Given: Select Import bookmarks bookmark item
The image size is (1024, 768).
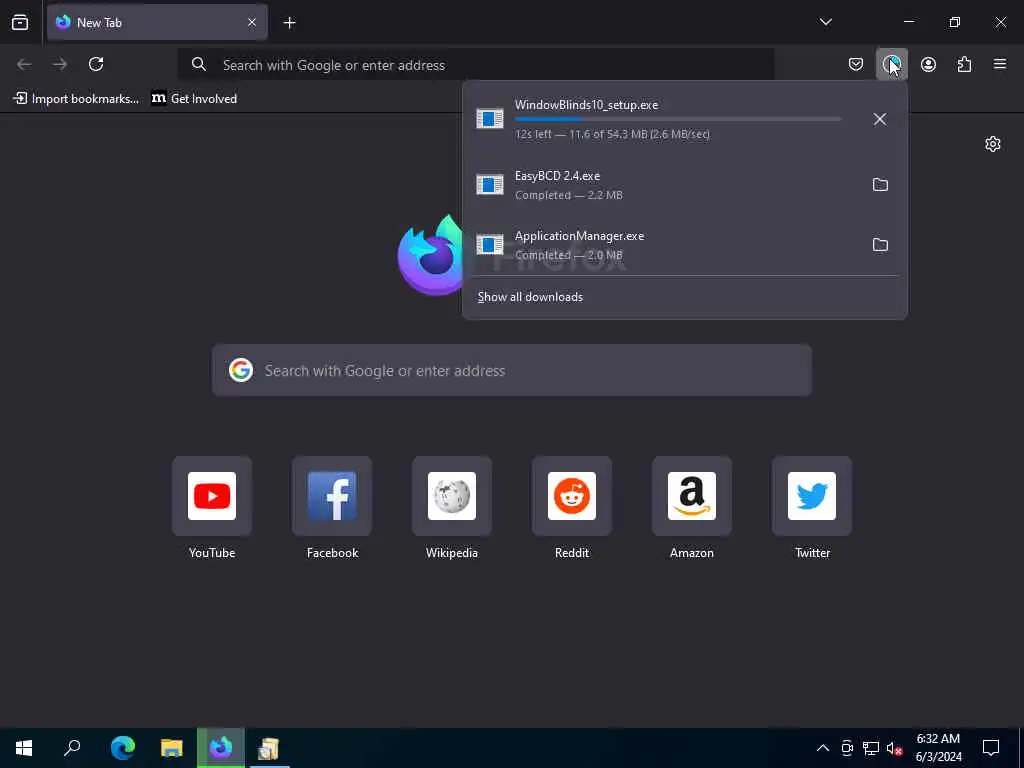Looking at the screenshot, I should point(76,99).
